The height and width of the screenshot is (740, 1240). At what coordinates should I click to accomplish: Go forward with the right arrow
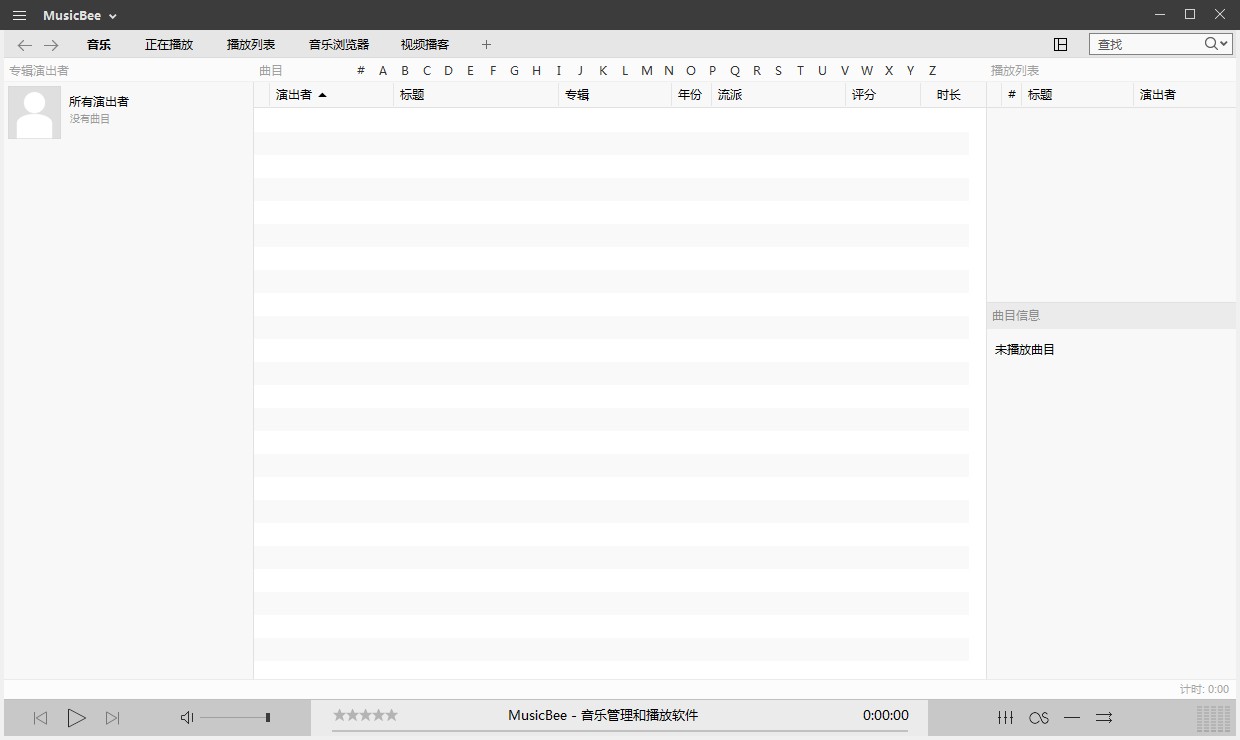[51, 45]
